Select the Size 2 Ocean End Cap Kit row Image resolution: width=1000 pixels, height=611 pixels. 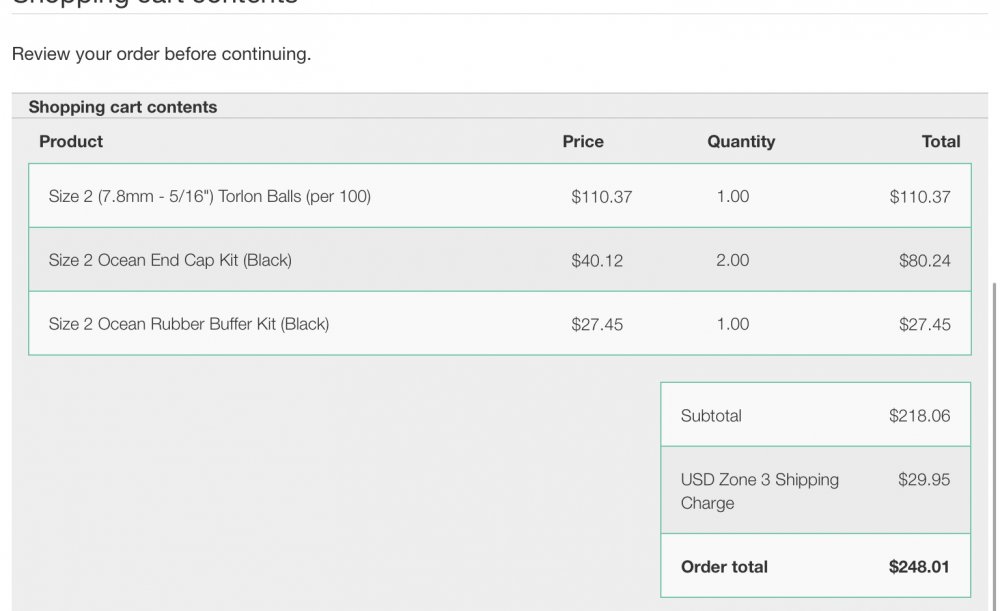click(x=499, y=260)
